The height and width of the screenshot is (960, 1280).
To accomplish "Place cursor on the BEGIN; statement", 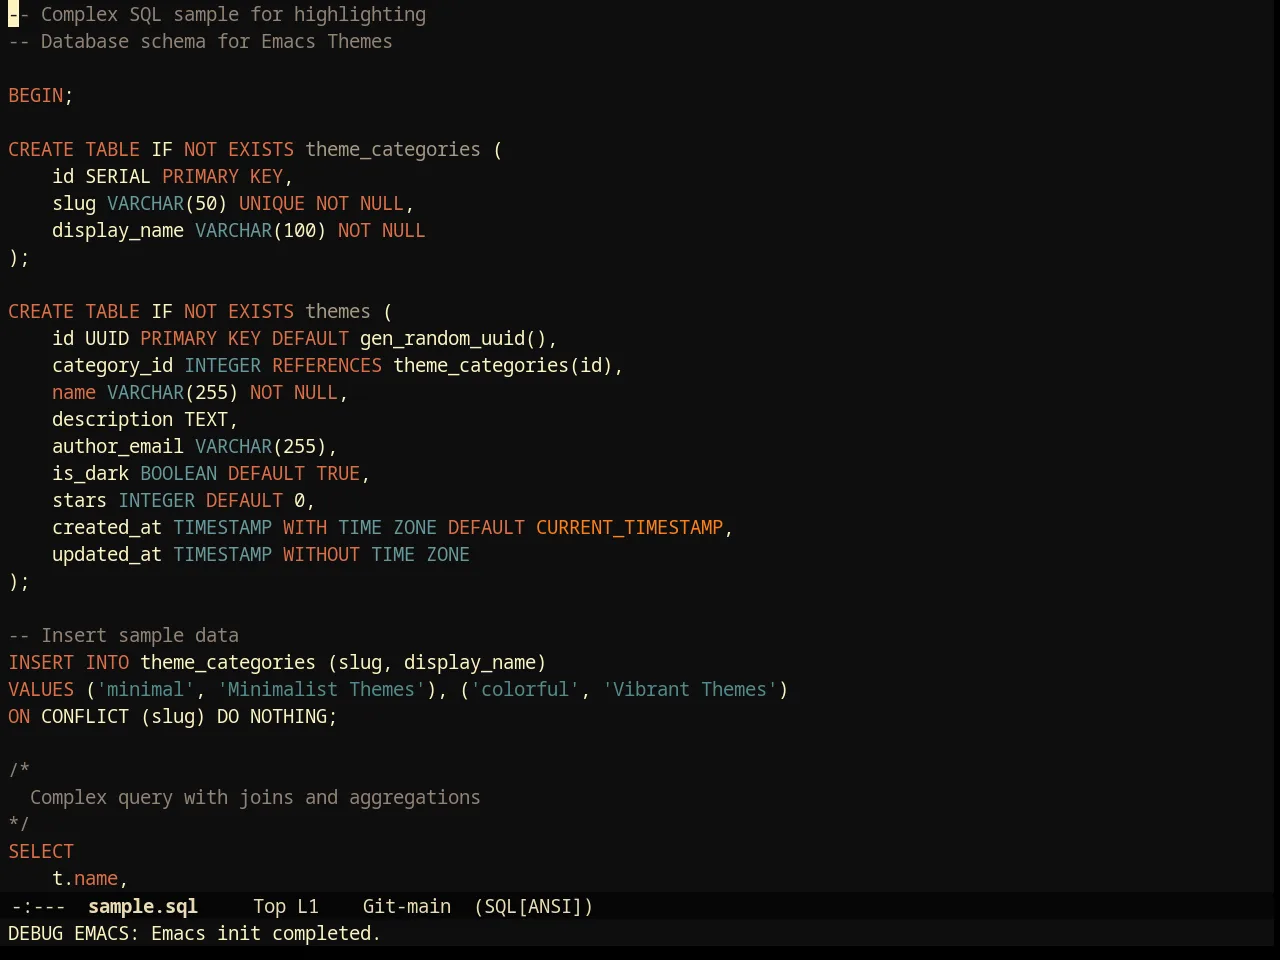I will [x=41, y=95].
